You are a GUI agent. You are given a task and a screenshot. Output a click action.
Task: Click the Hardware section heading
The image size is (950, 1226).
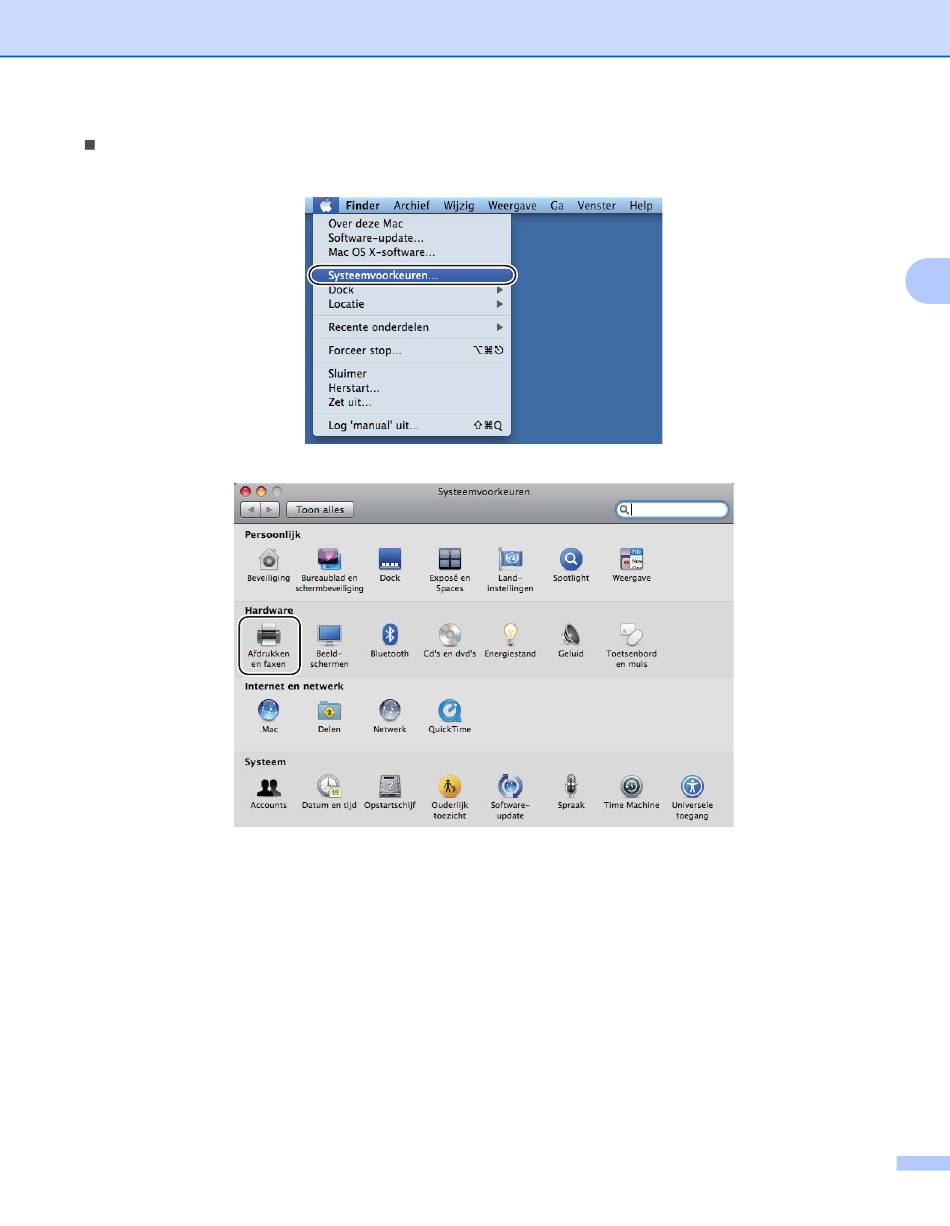pyautogui.click(x=267, y=610)
